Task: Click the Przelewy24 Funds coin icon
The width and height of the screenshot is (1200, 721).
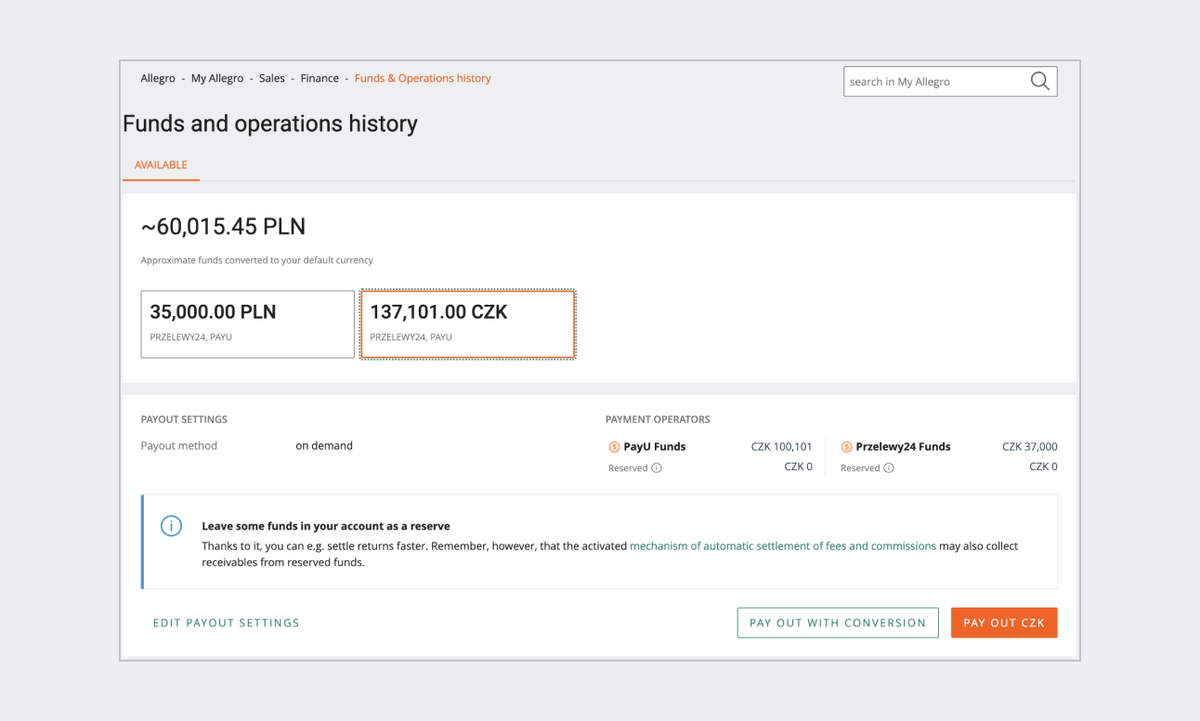Action: (846, 447)
